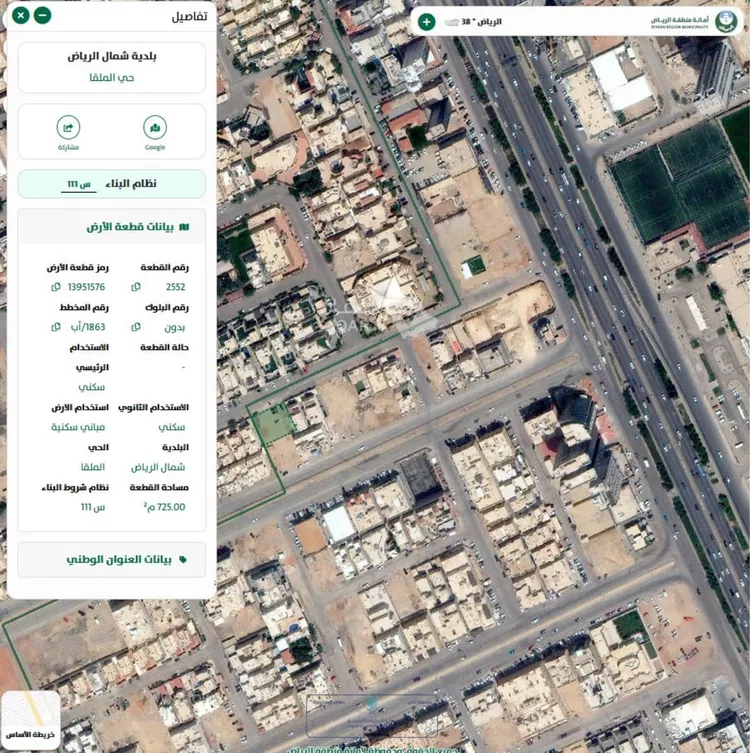The image size is (750, 753).
Task: Click the رقم المخطط field label
Action: coord(85,307)
